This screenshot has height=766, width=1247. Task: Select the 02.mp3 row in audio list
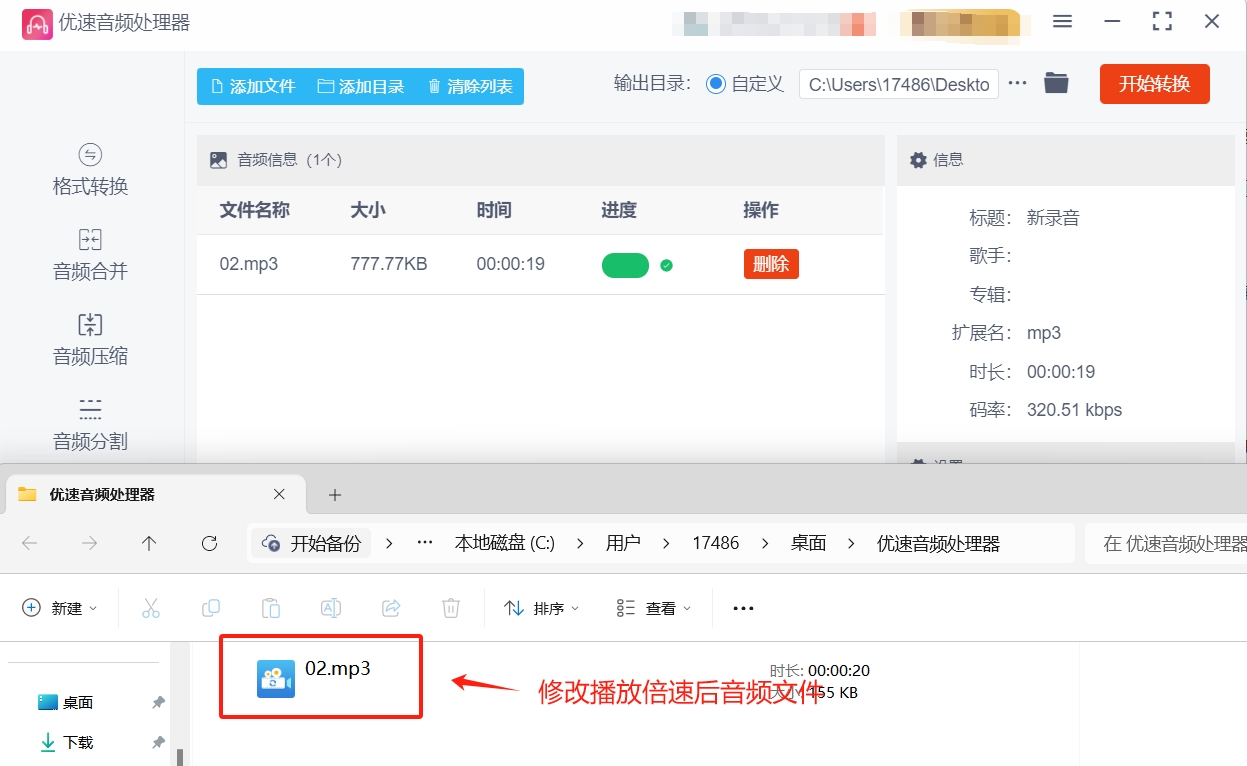pos(540,264)
